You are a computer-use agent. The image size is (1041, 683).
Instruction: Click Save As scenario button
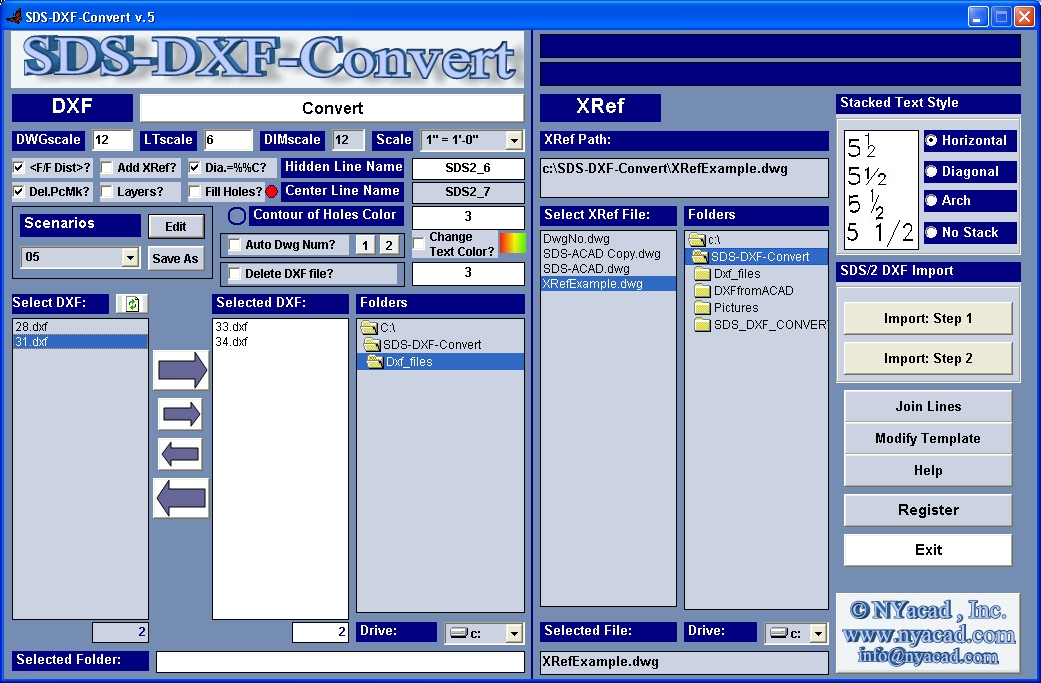point(175,259)
